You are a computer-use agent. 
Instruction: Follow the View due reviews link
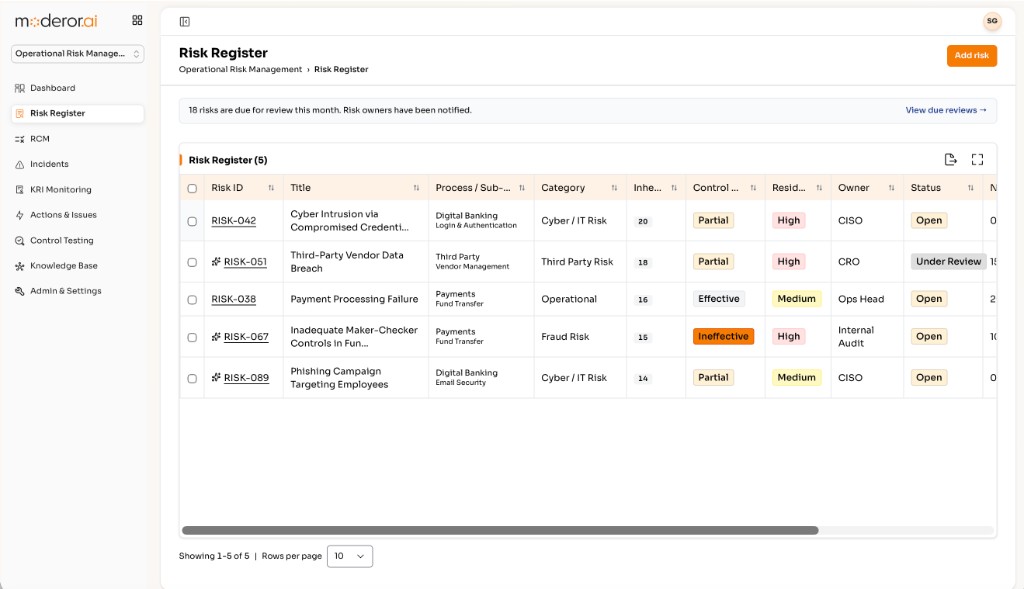(946, 110)
